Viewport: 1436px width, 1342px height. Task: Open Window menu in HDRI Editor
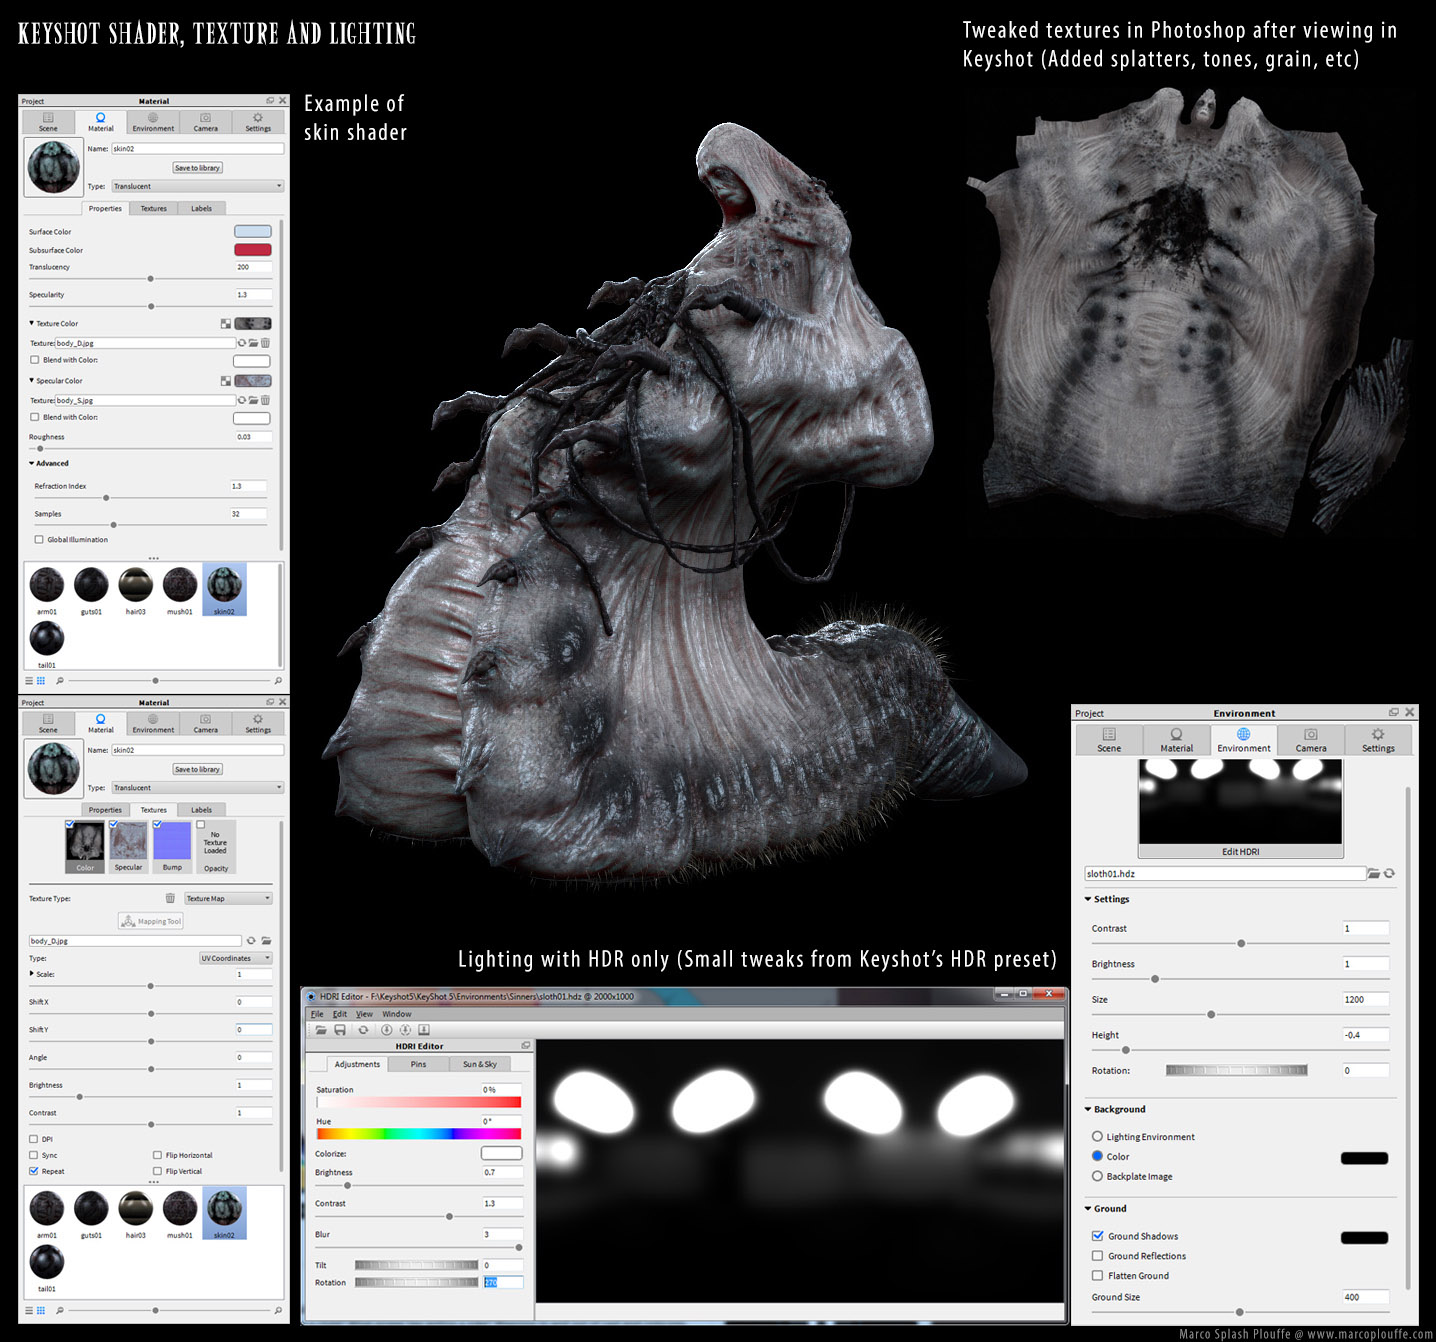tap(397, 1014)
